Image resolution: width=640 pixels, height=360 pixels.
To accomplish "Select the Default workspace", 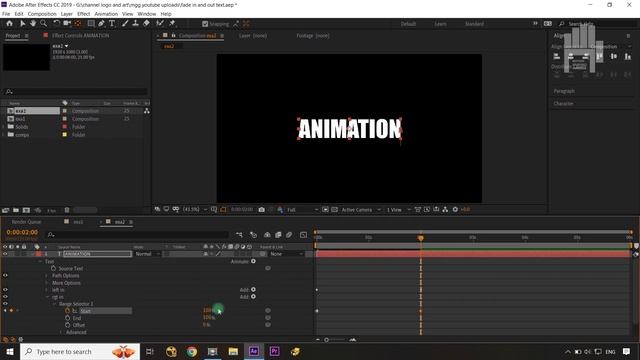I will pos(408,24).
